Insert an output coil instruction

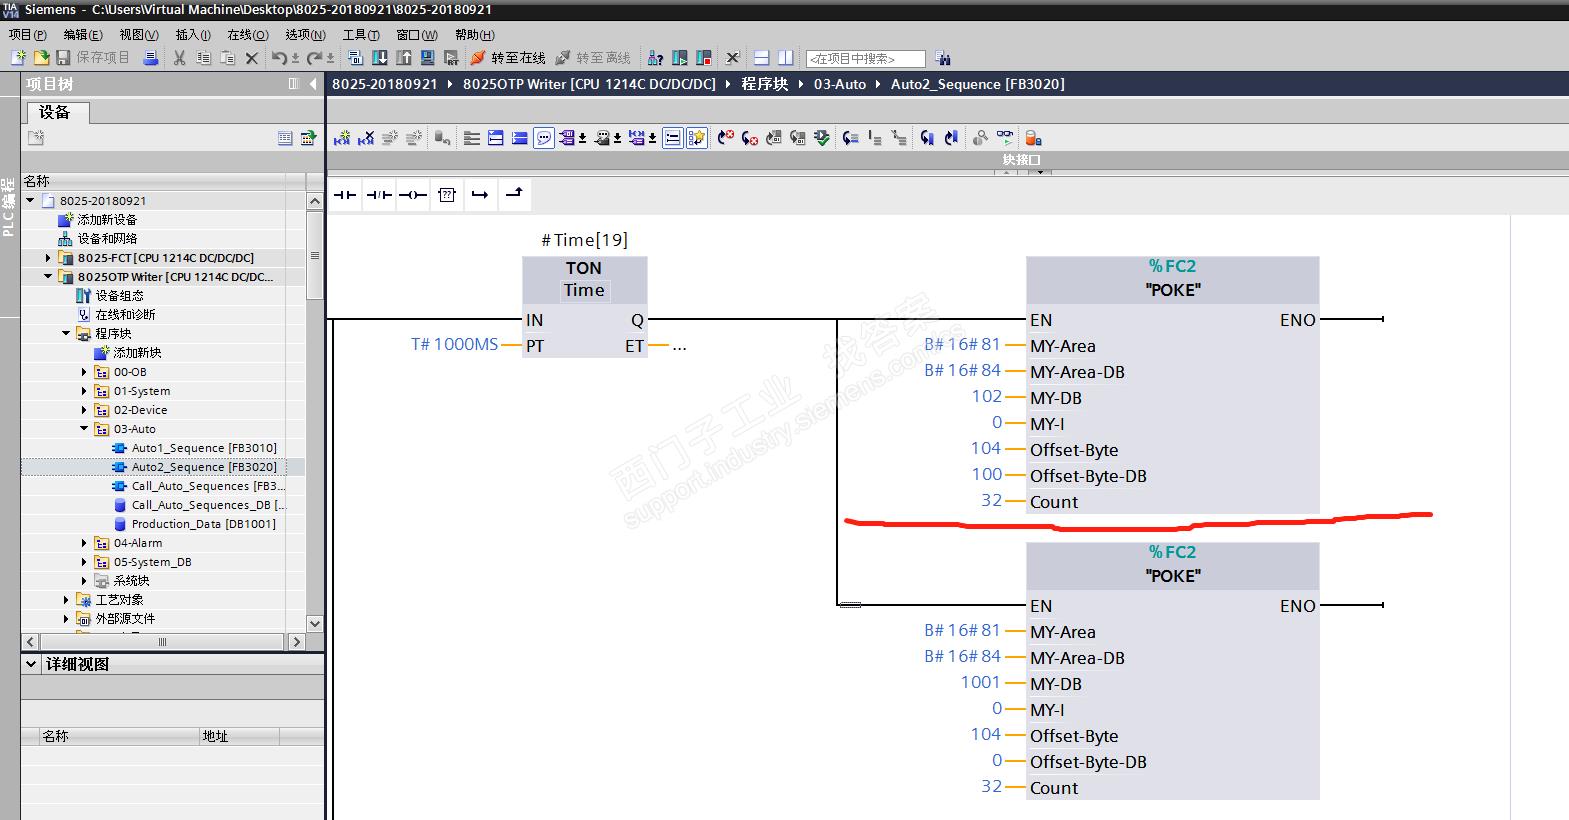[x=413, y=195]
